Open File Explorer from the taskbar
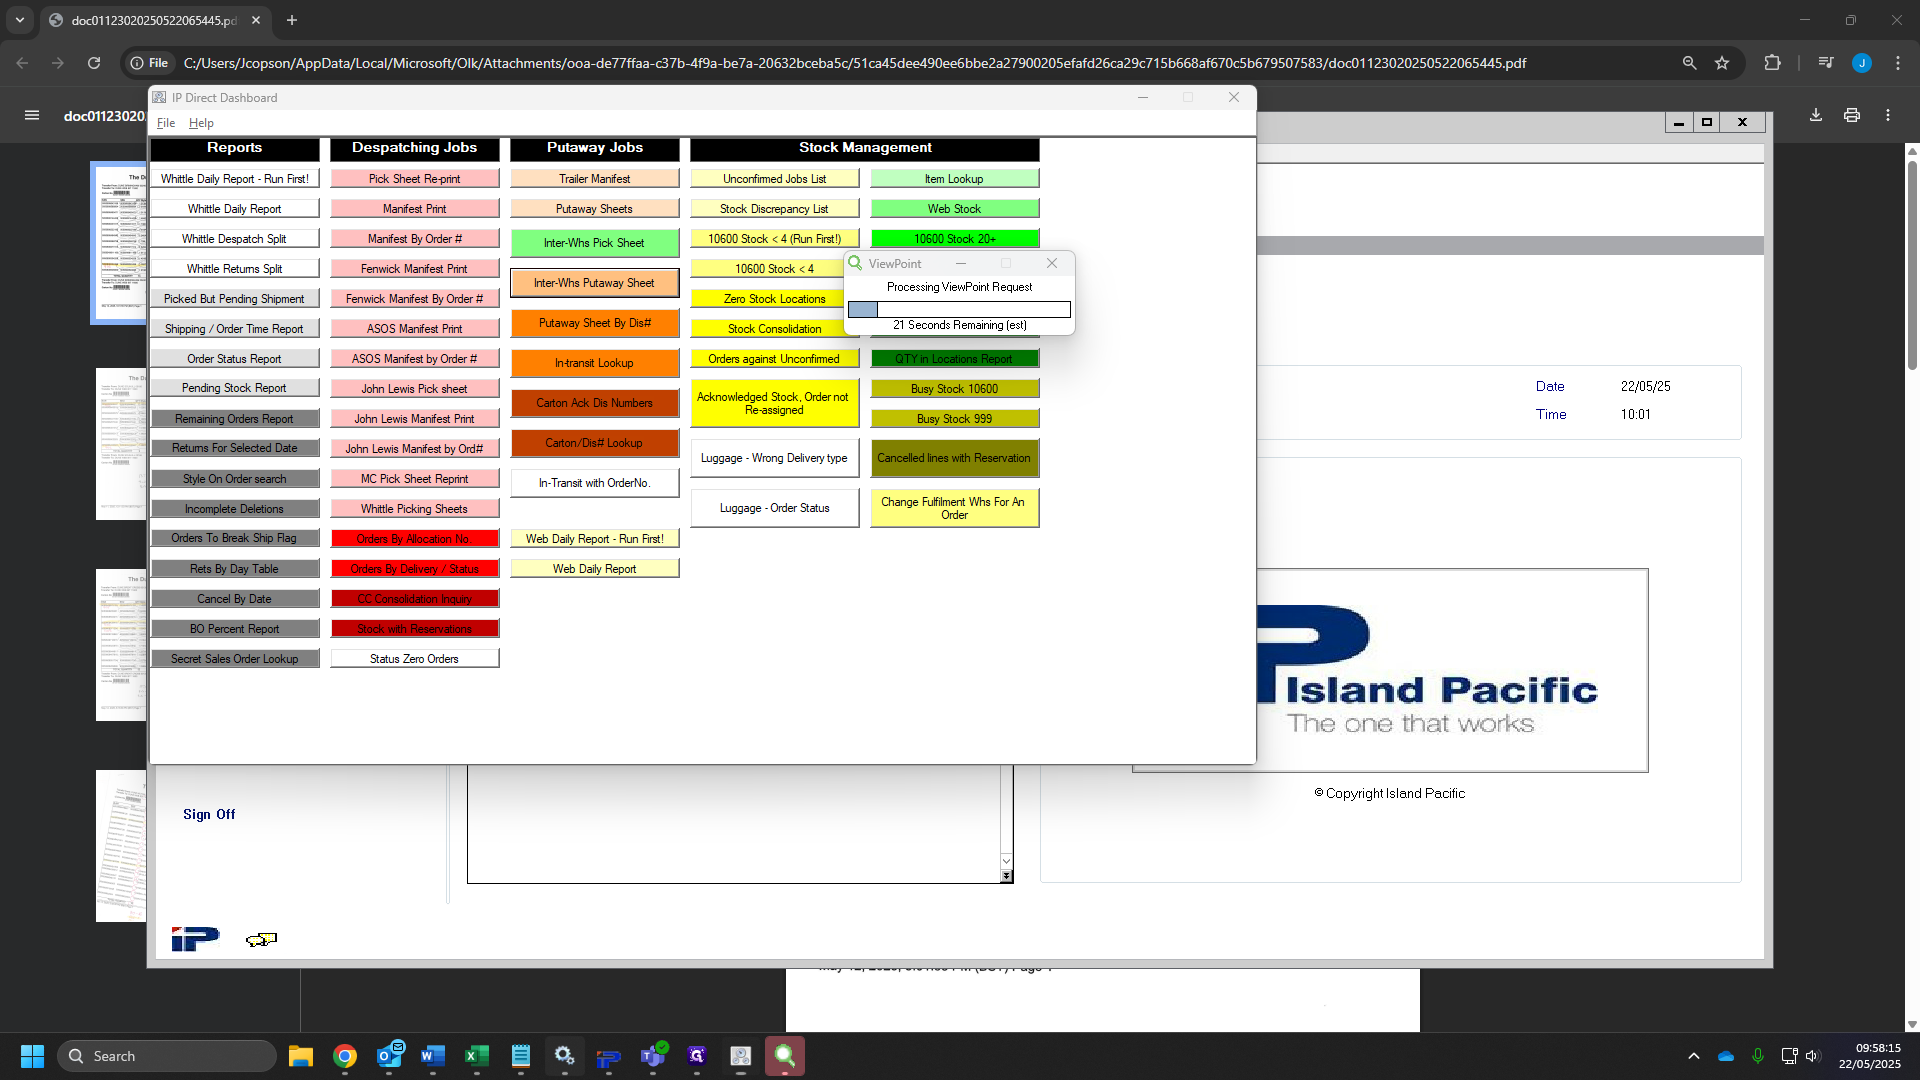The height and width of the screenshot is (1080, 1920). coord(300,1056)
